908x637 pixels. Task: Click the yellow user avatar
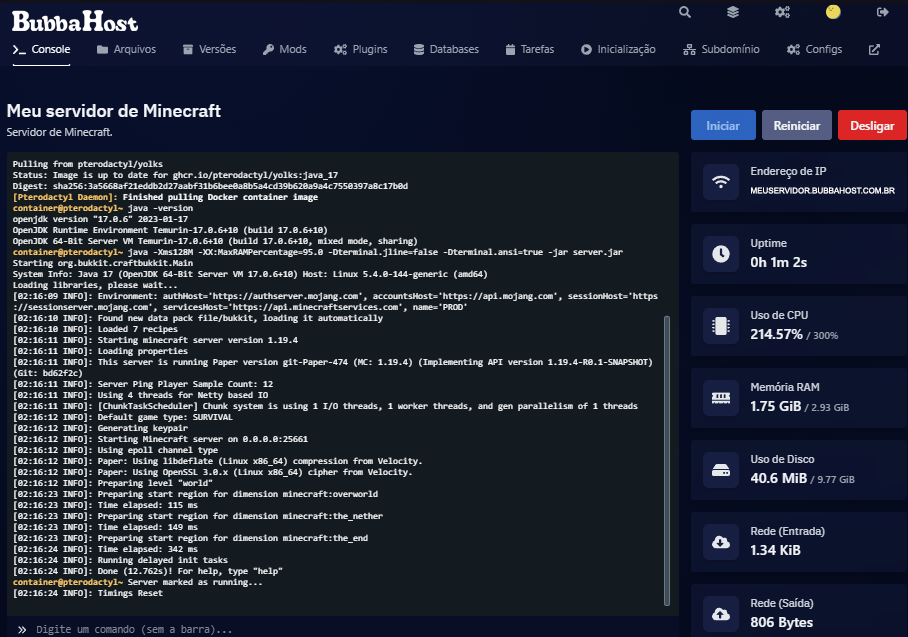tap(833, 12)
